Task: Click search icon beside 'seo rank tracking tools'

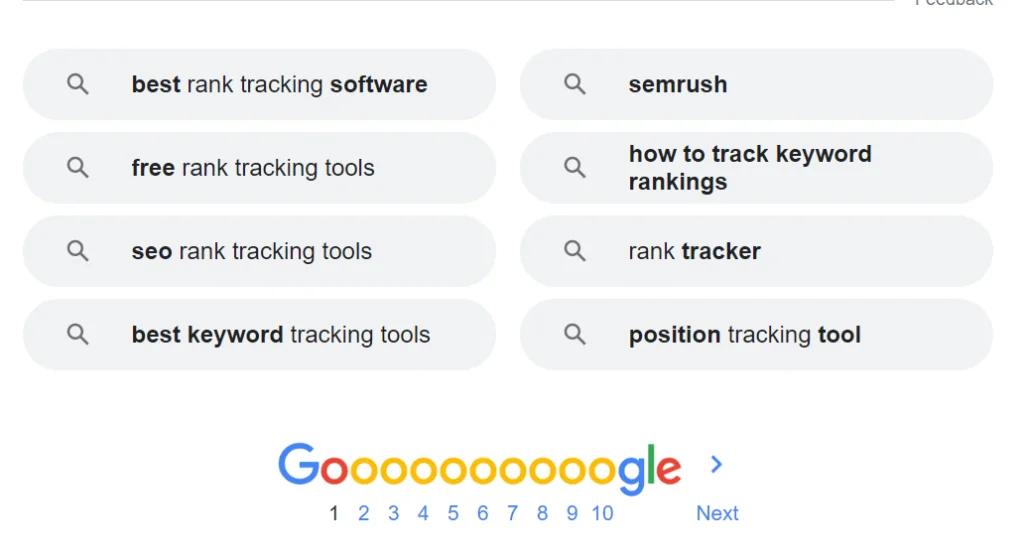Action: point(78,251)
